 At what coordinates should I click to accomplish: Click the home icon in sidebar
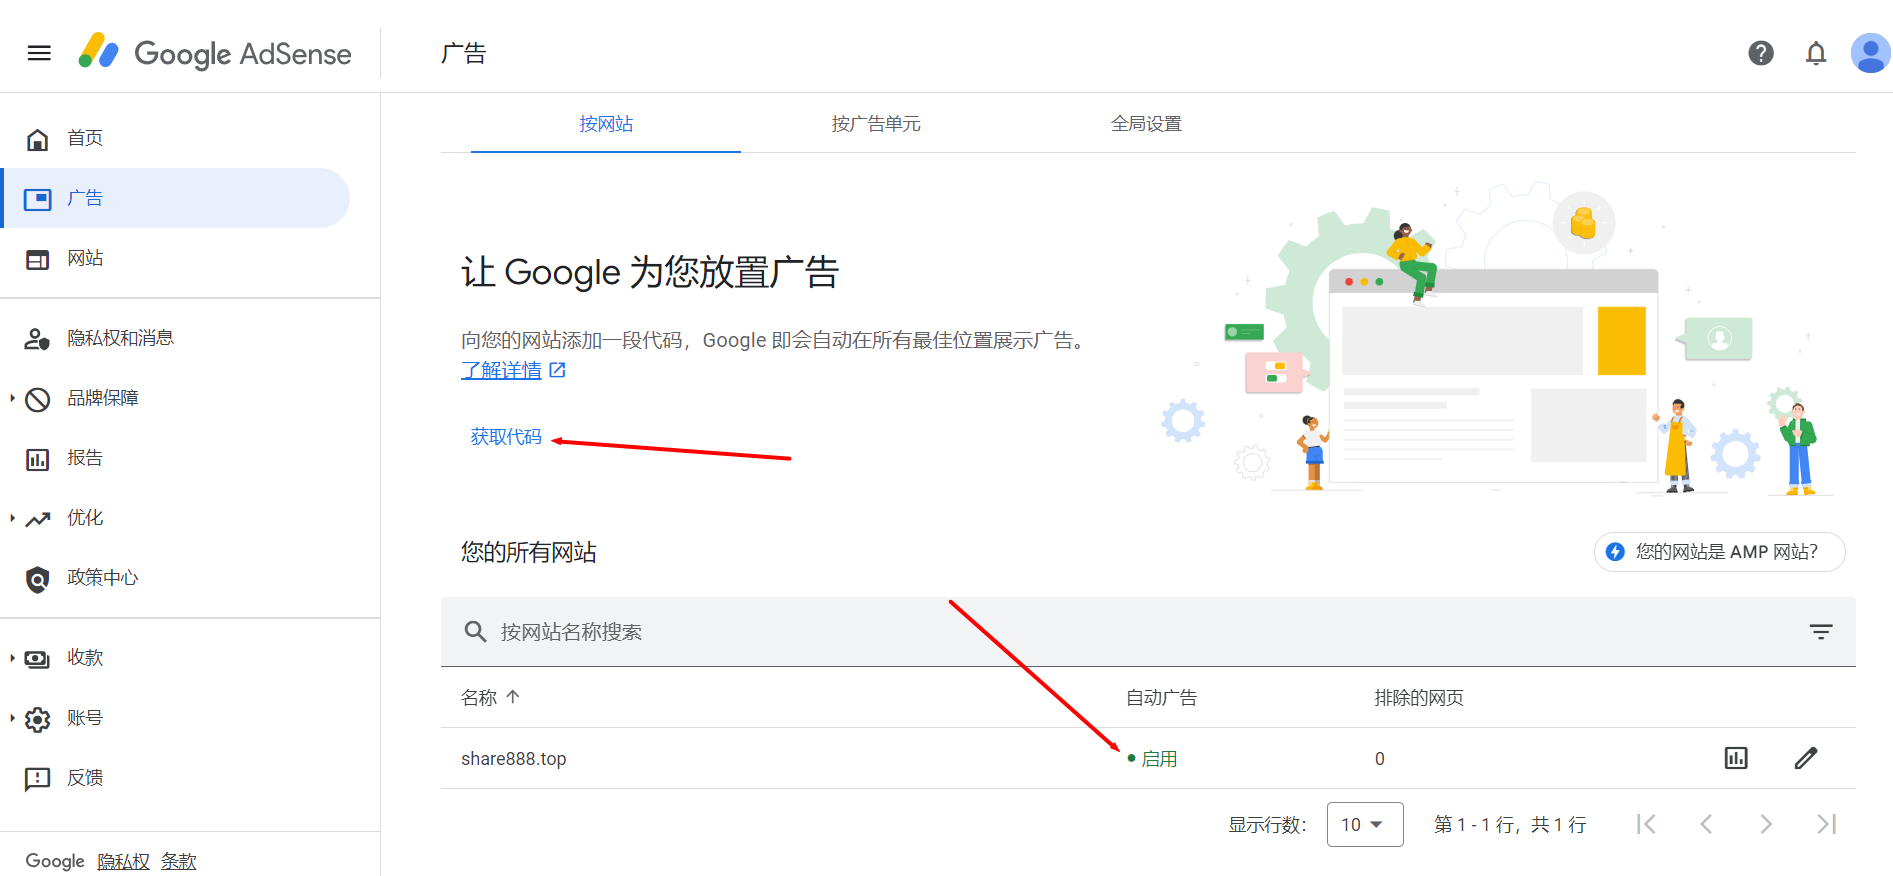37,139
